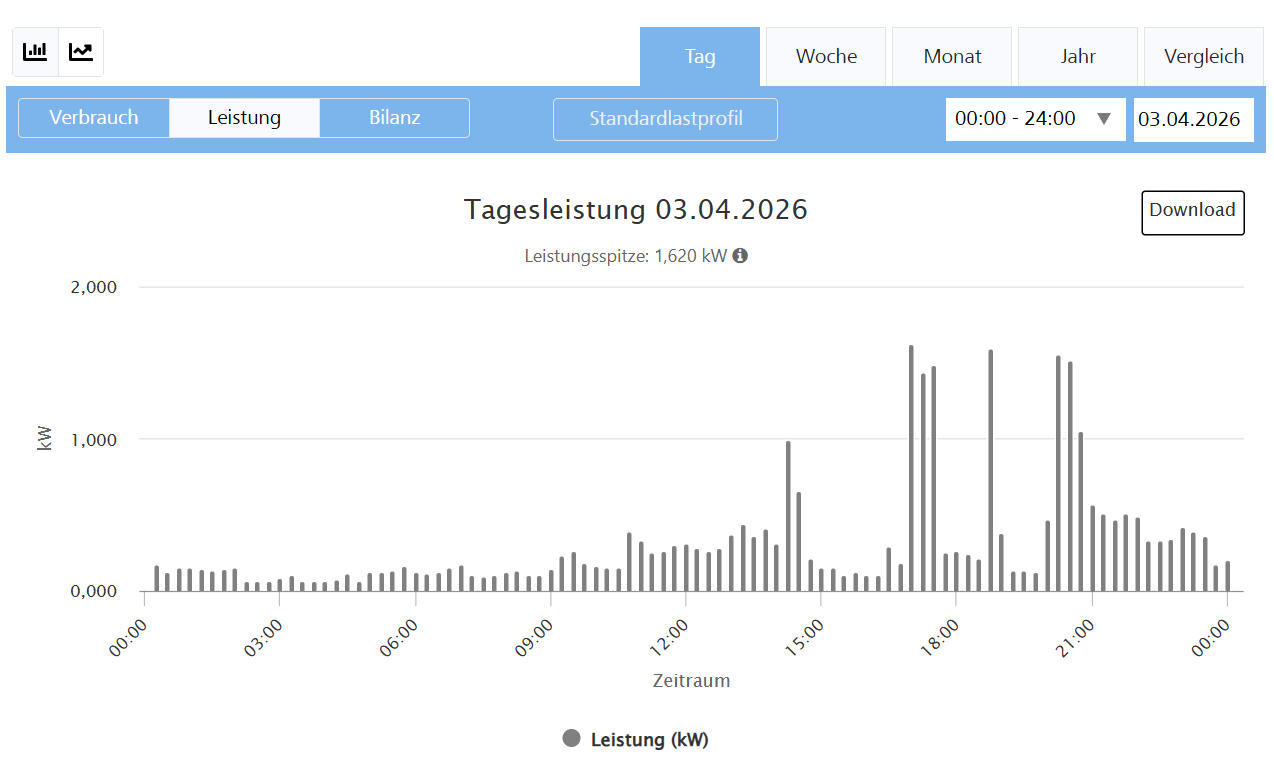Open the Jahr tab
This screenshot has height=758, width=1274.
point(1078,57)
